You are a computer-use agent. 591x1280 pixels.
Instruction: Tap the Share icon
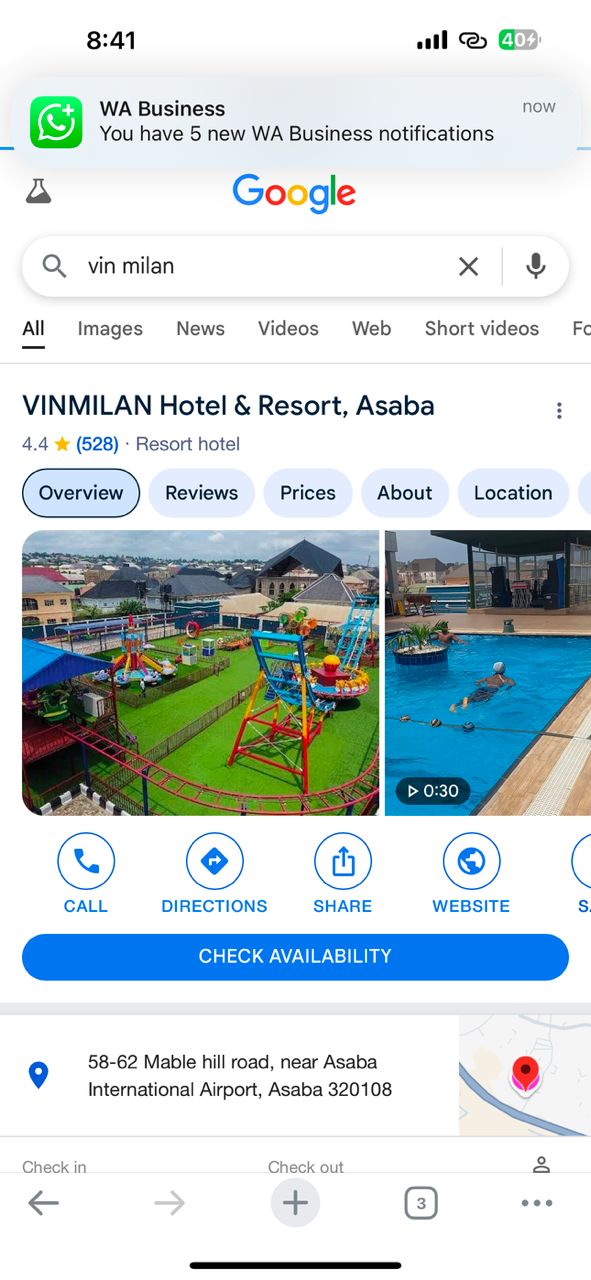pos(343,861)
